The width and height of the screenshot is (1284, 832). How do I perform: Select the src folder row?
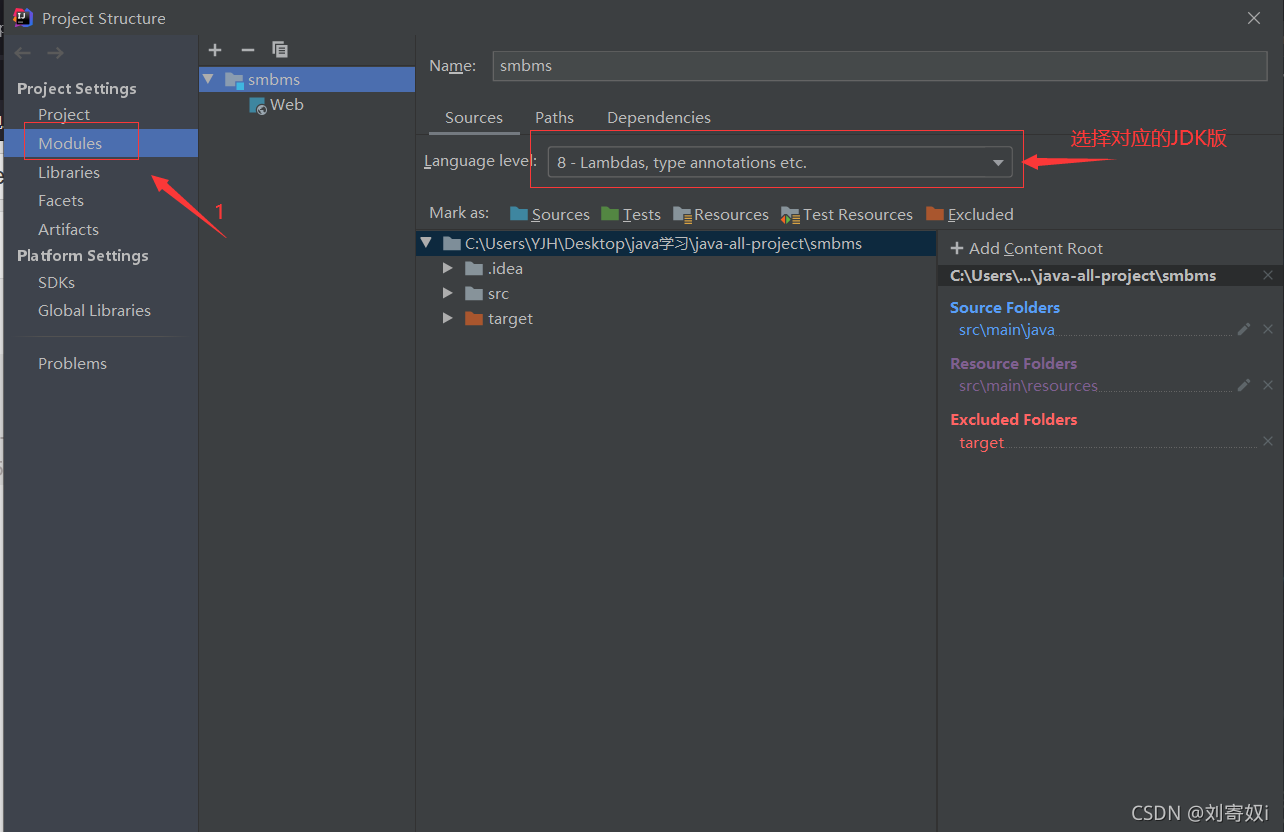click(676, 293)
